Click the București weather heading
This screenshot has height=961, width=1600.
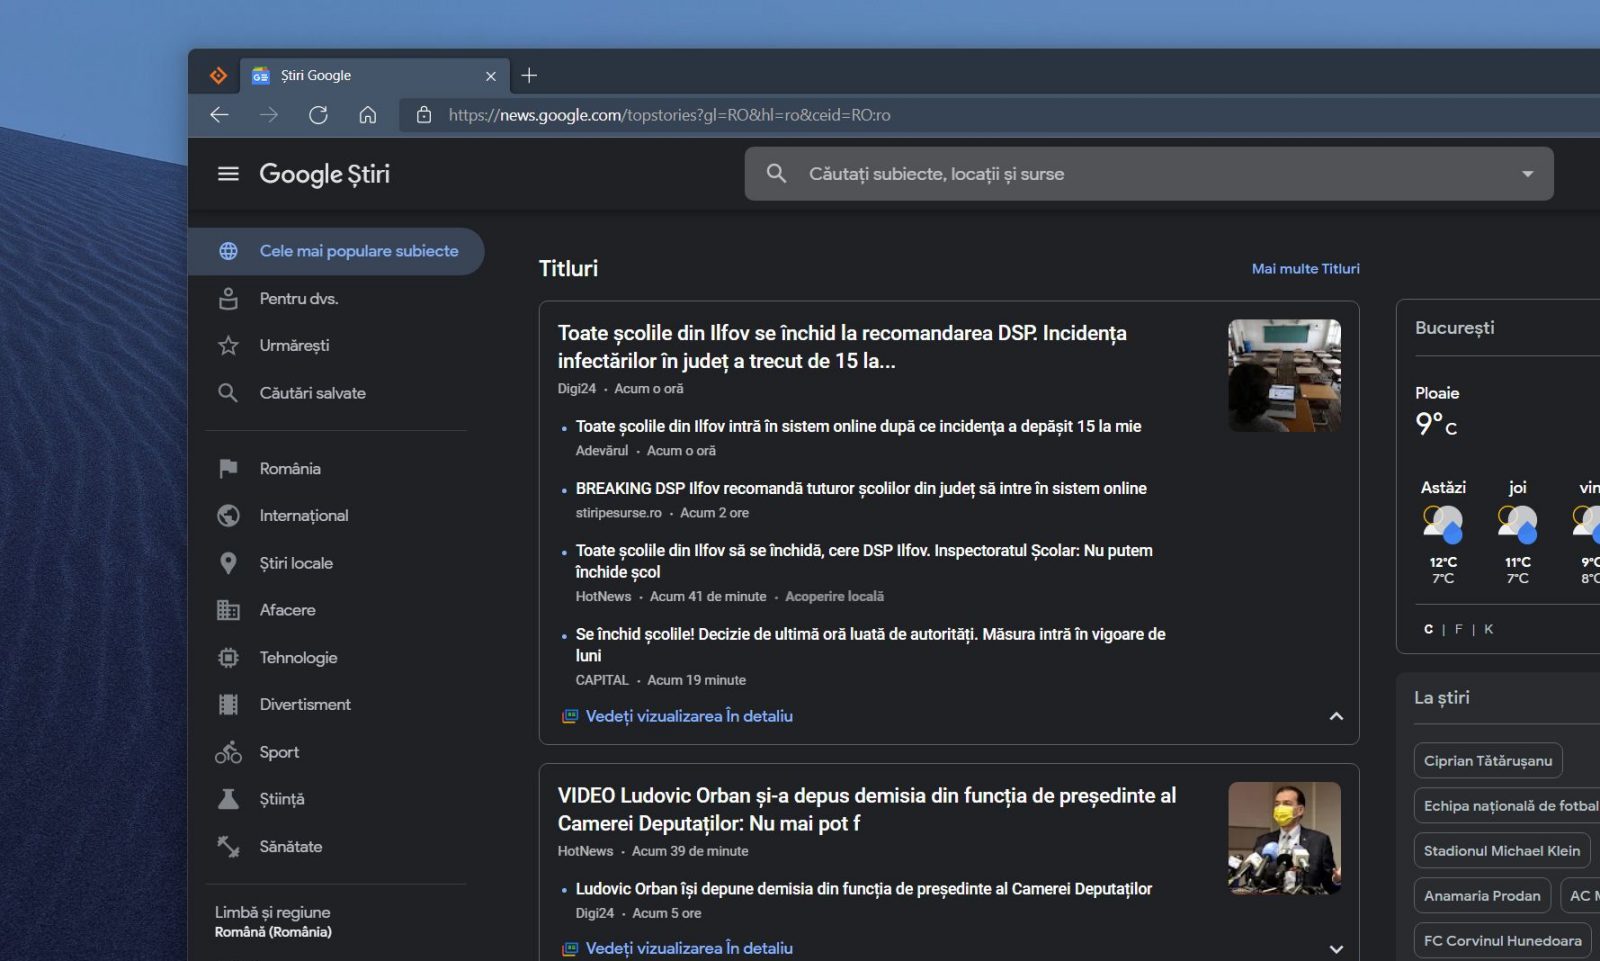1454,328
